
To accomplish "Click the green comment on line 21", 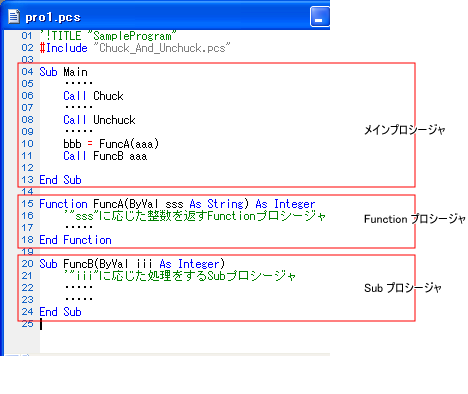I will click(180, 276).
